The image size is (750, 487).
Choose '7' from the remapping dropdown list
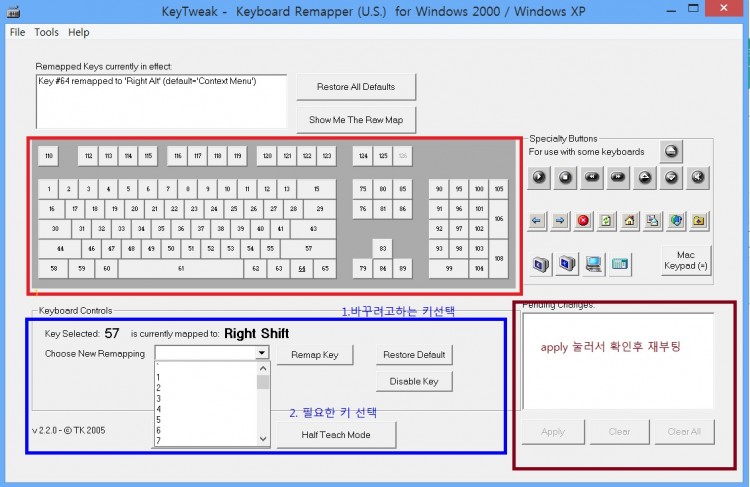pos(160,440)
